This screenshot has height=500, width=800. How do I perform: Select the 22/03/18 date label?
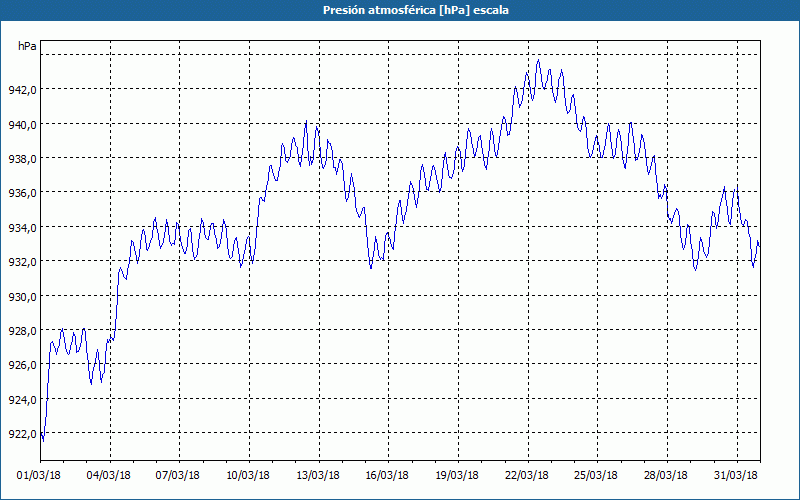coord(527,476)
